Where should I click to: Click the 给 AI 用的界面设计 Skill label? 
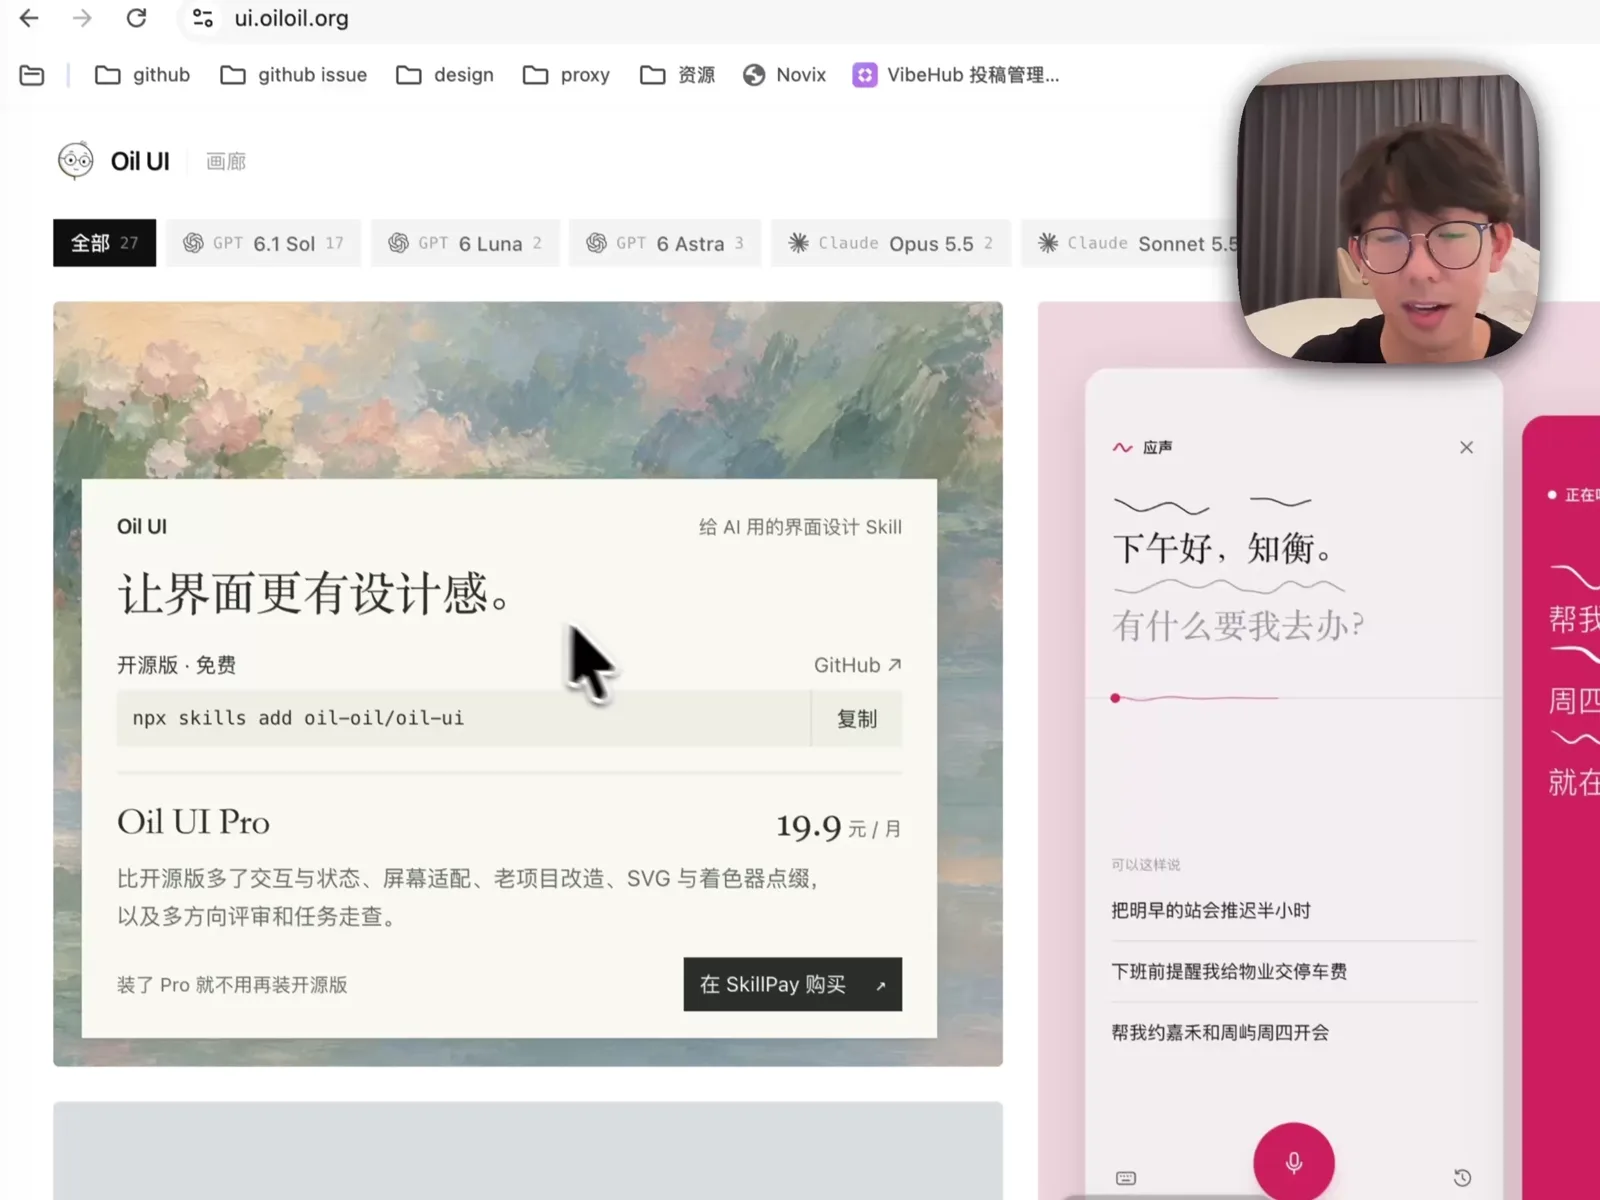(800, 527)
